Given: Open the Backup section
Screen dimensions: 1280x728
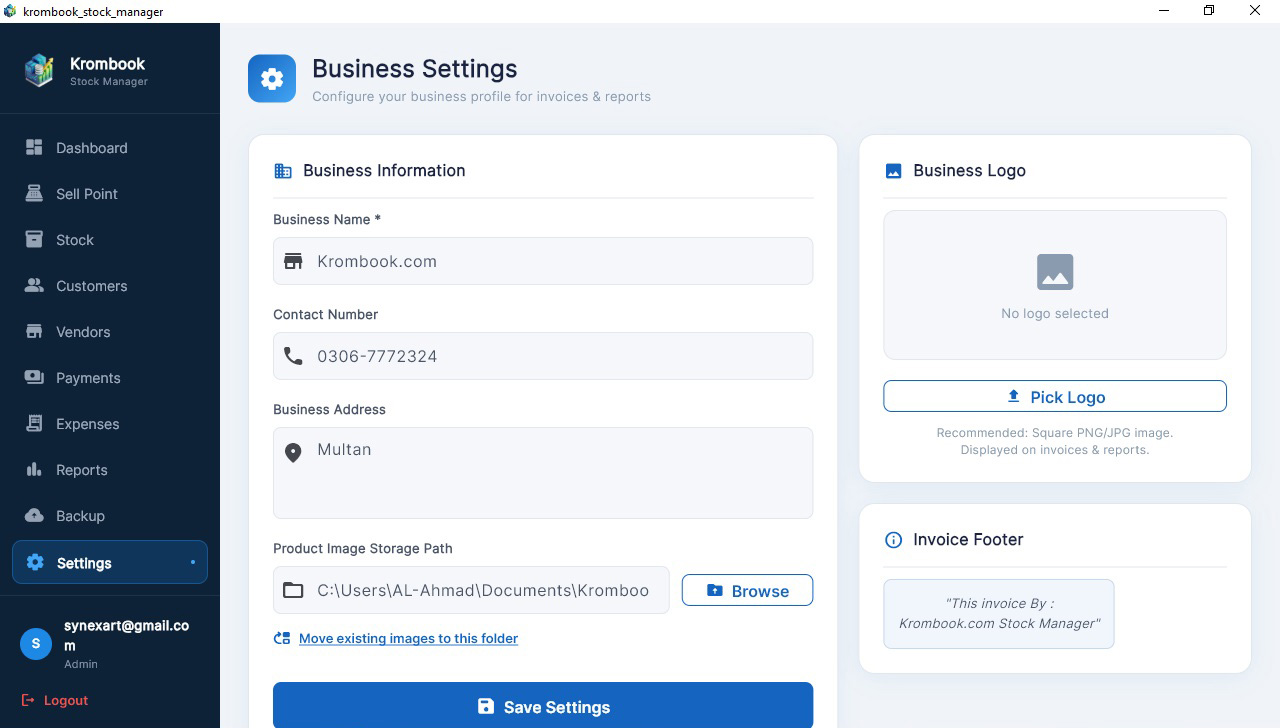Looking at the screenshot, I should (80, 516).
